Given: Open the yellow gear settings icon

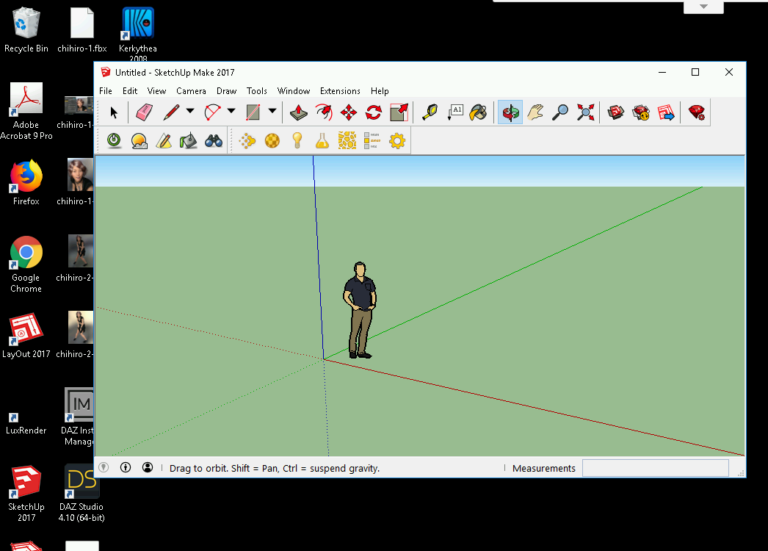Looking at the screenshot, I should (x=397, y=141).
